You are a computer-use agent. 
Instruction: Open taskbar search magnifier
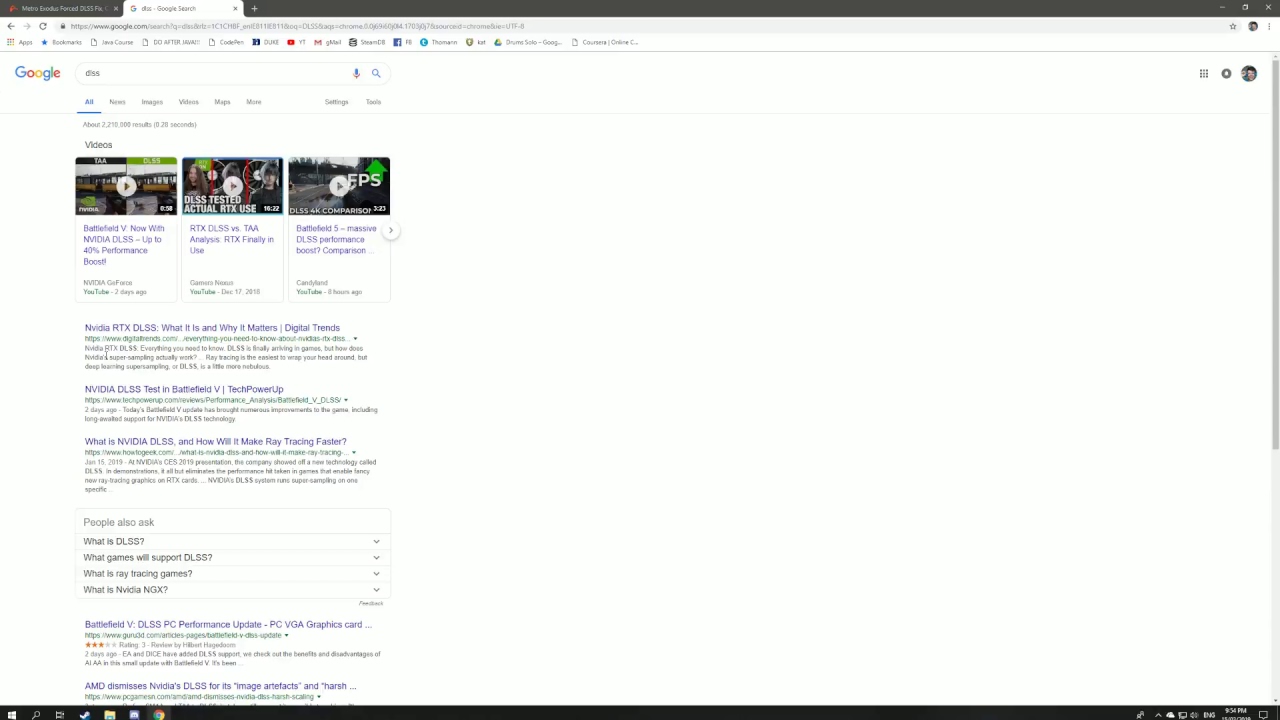point(36,714)
